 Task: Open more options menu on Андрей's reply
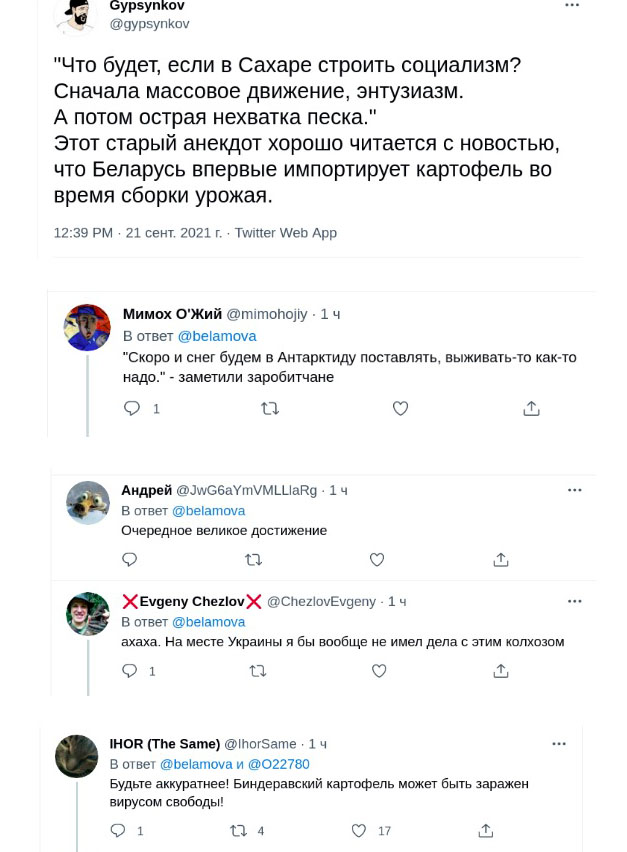575,490
